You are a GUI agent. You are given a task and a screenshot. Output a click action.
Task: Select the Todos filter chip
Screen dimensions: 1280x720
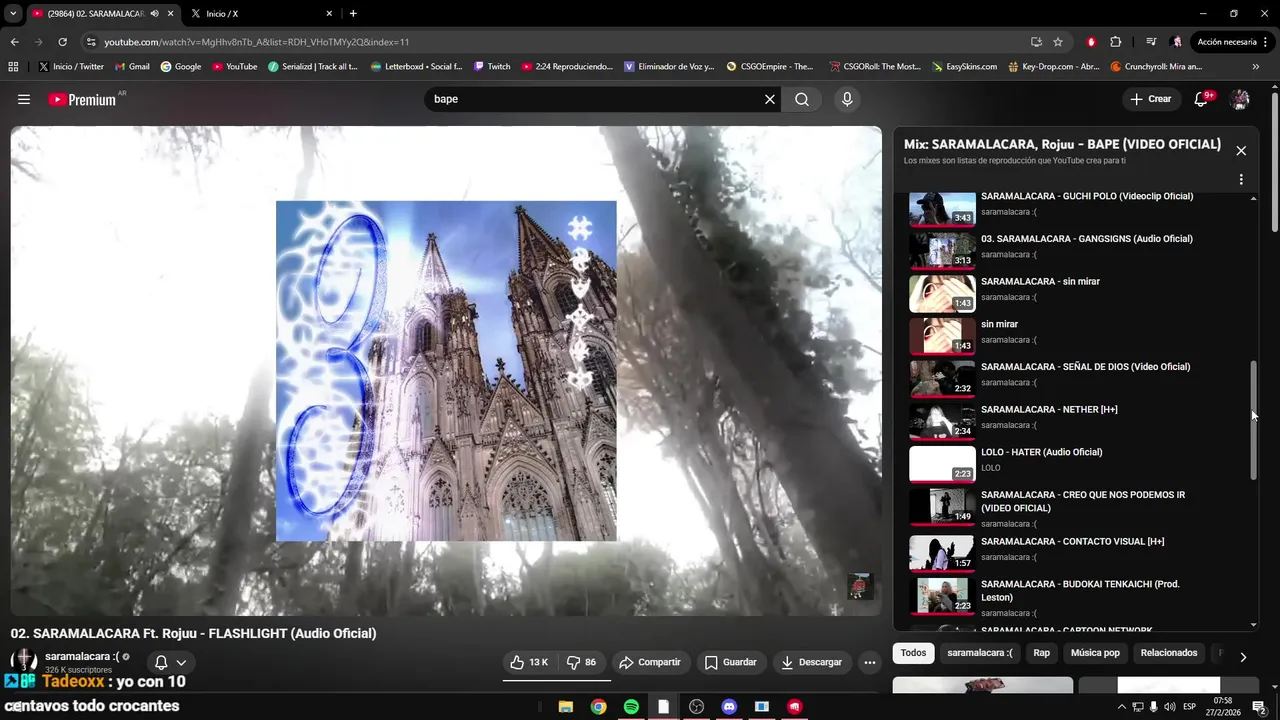tap(913, 653)
